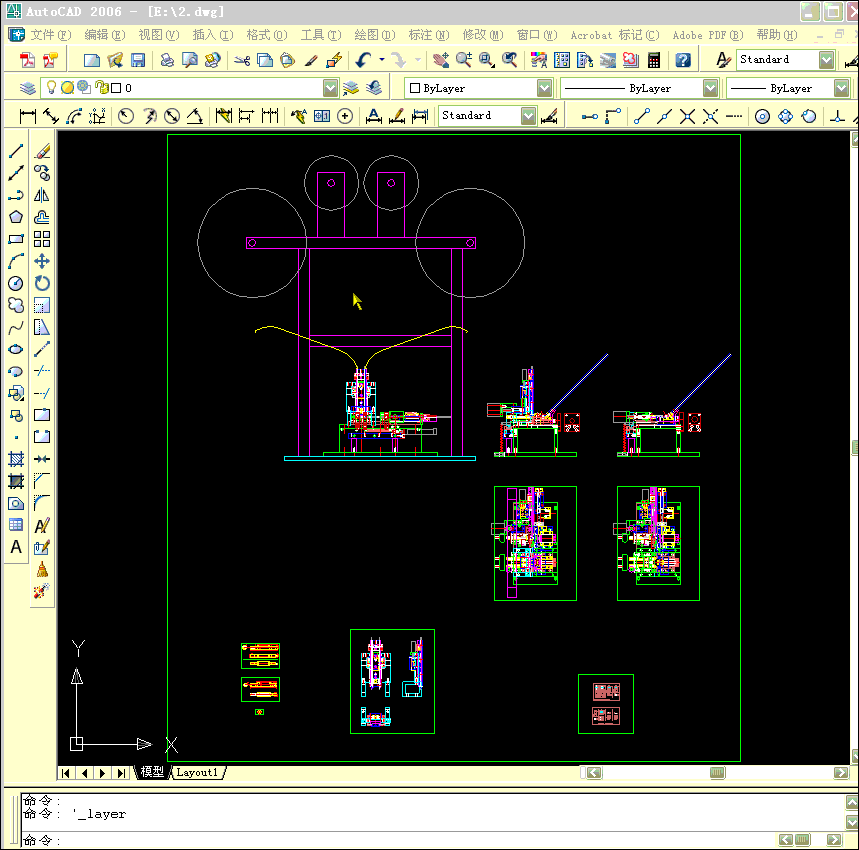Viewport: 859px width, 850px height.
Task: Switch to the 模型 tab
Action: coord(152,772)
